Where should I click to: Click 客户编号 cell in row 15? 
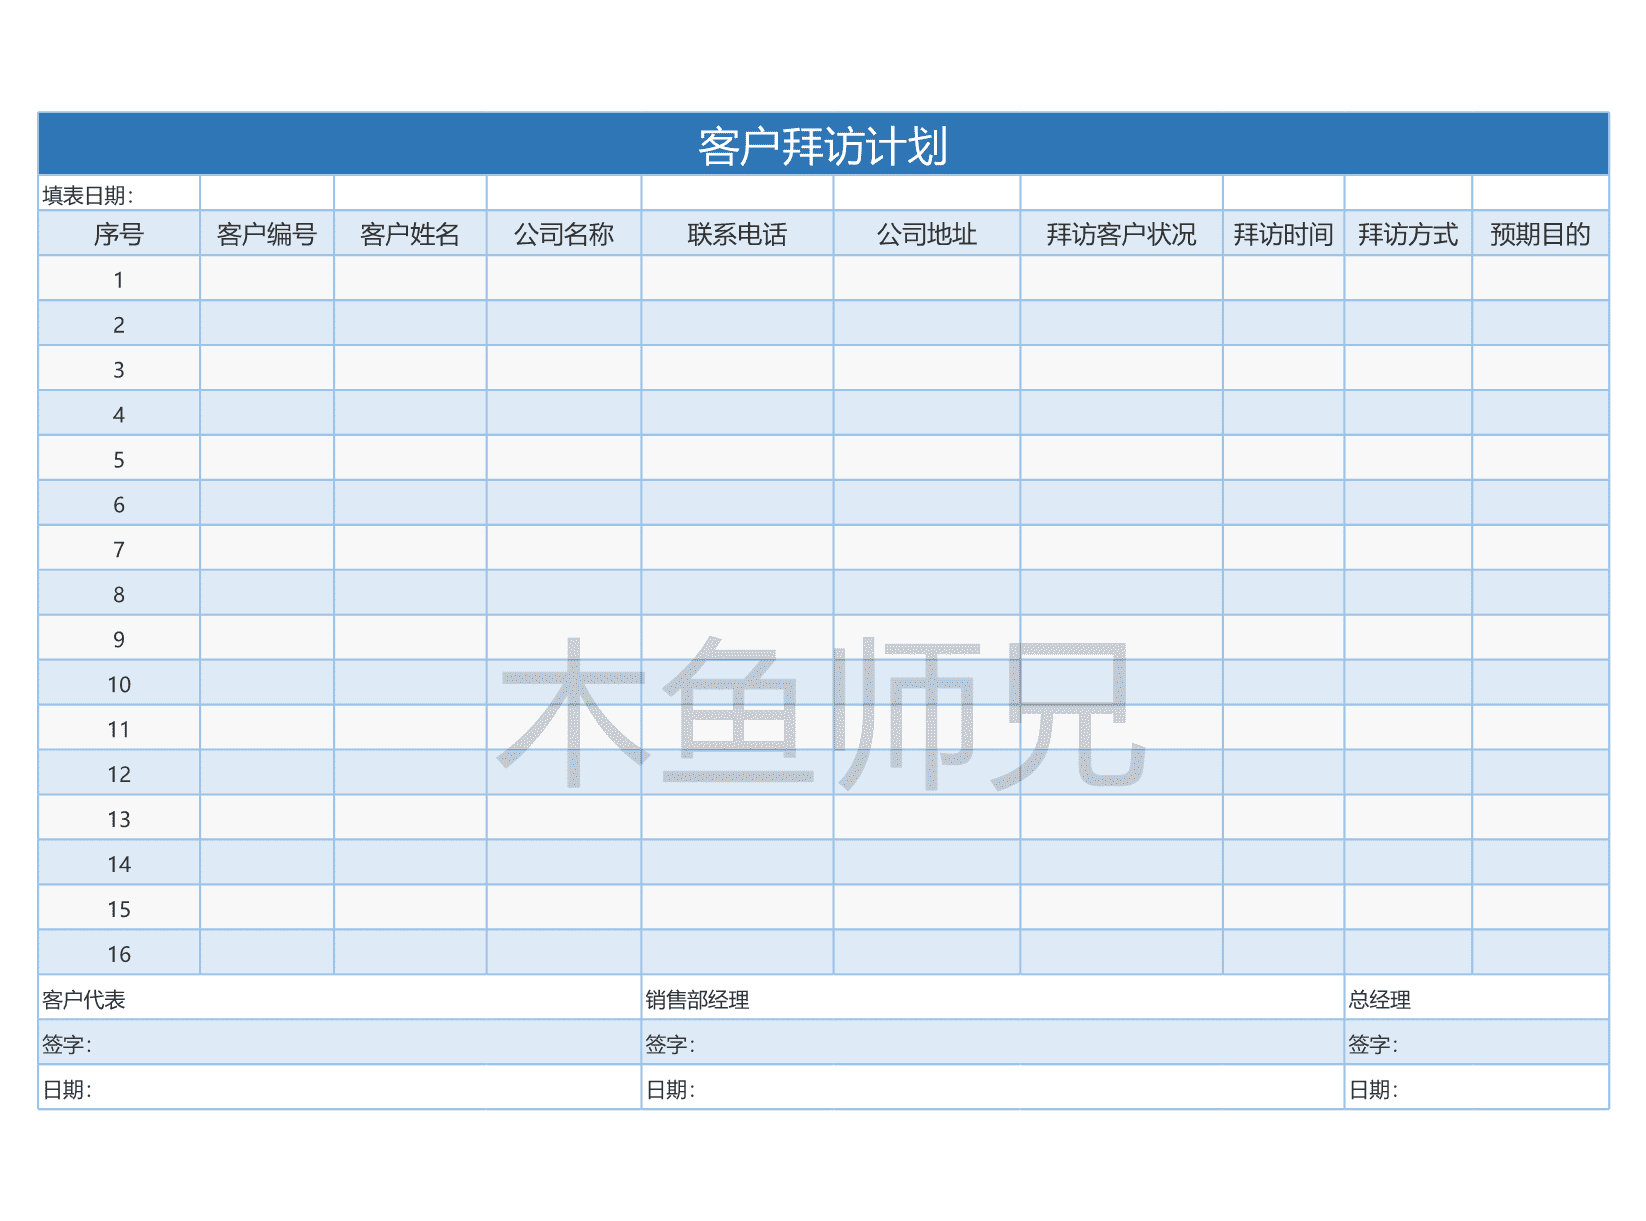tap(267, 908)
